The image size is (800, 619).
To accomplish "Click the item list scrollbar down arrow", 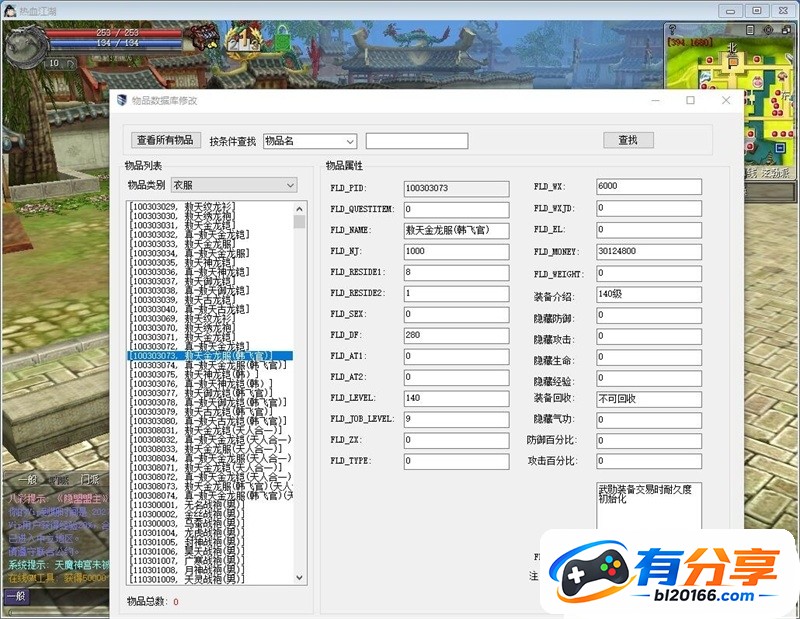I will click(x=299, y=578).
